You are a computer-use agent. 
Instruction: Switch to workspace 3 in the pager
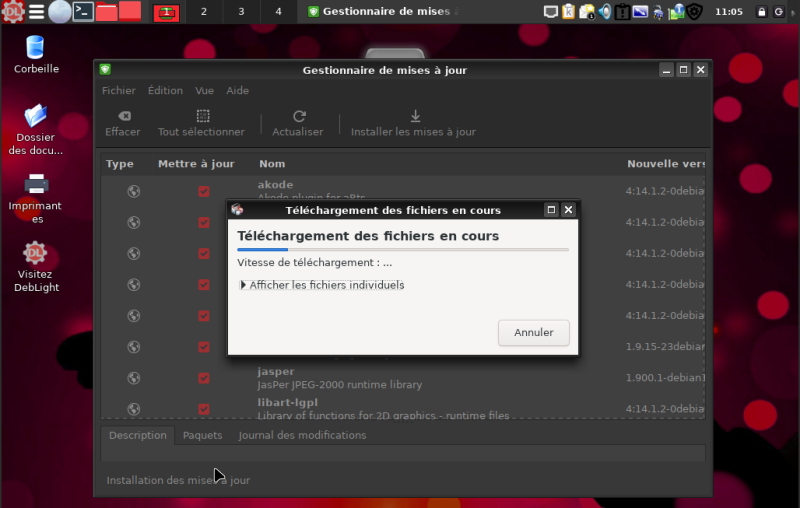[241, 12]
